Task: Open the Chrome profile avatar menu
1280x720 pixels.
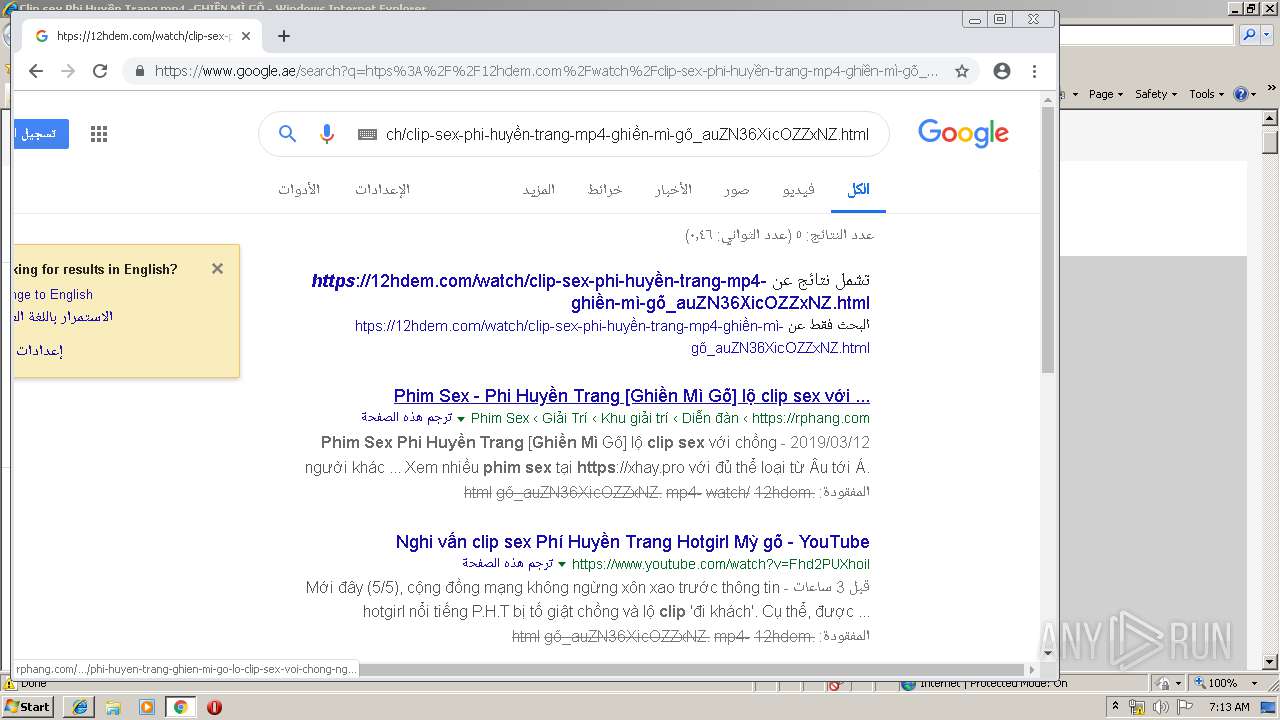Action: pyautogui.click(x=1001, y=71)
